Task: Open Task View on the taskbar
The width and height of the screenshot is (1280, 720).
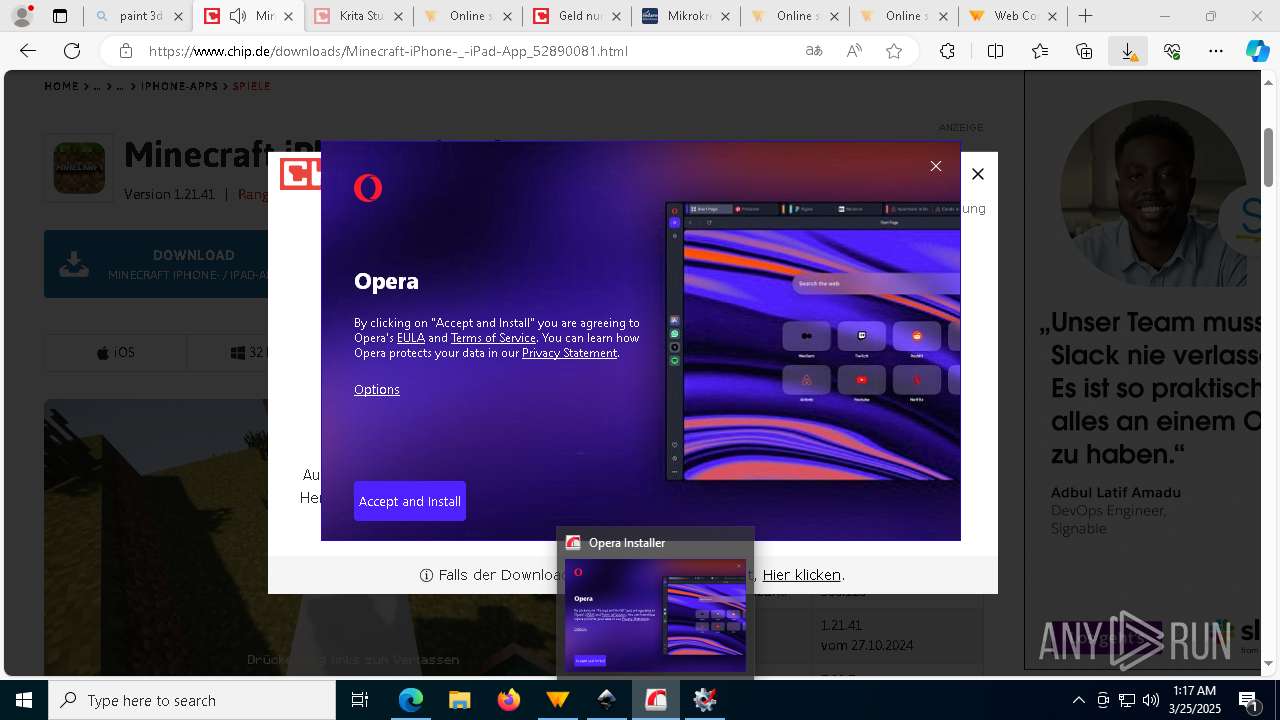Action: 360,700
